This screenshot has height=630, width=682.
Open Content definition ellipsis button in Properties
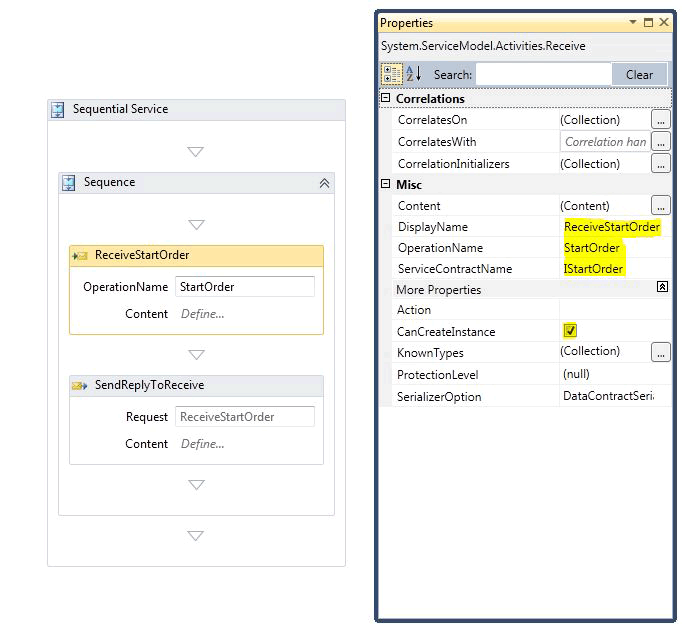[661, 205]
